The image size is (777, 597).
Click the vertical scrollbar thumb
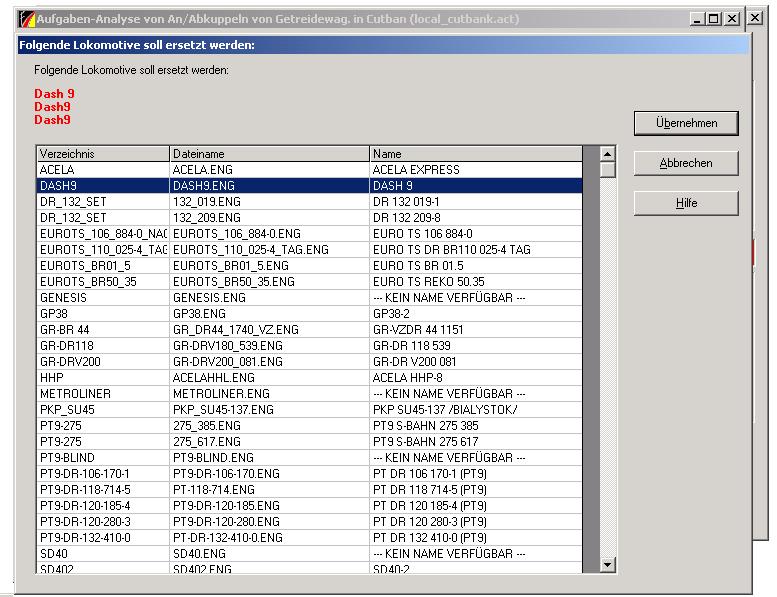(x=607, y=170)
